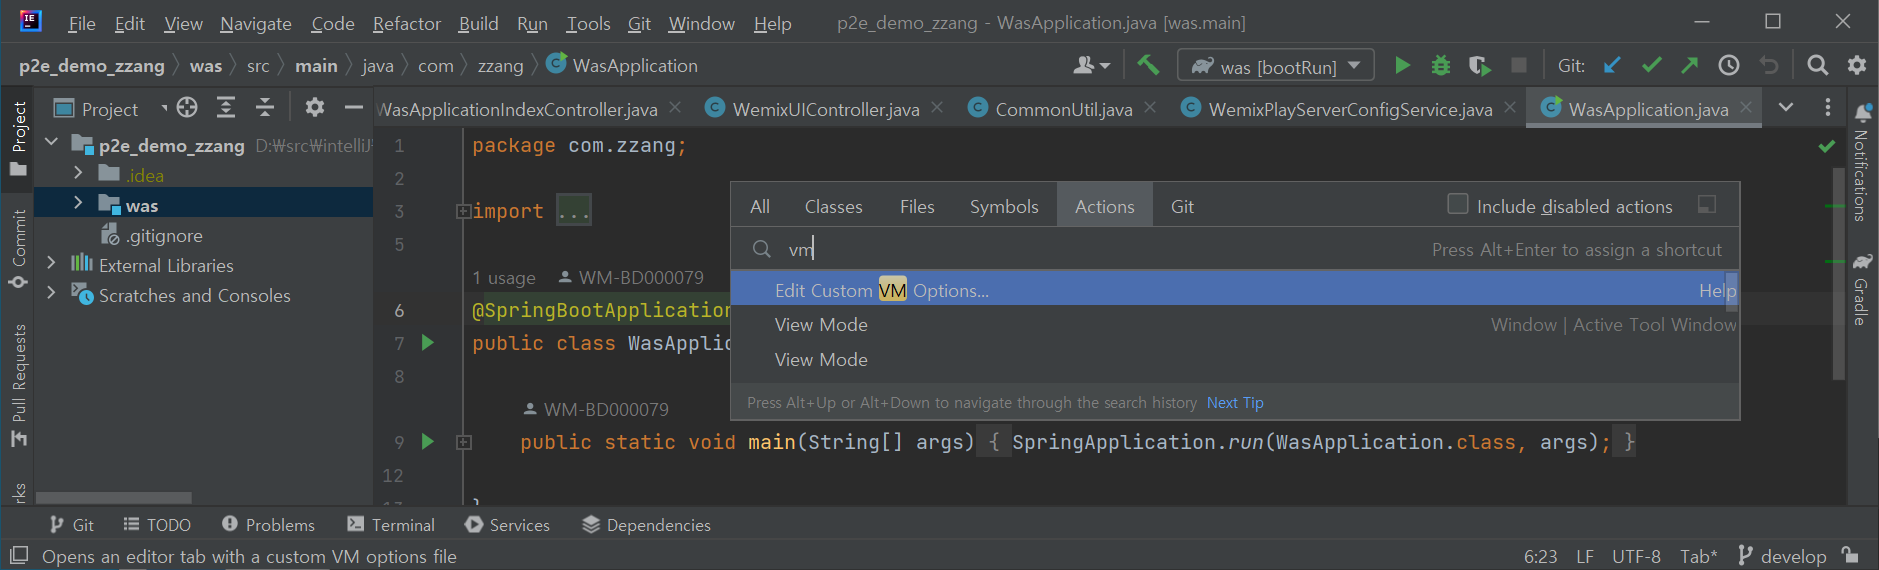Switch to Symbols tab in search popup
1879x570 pixels.
[x=1004, y=206]
